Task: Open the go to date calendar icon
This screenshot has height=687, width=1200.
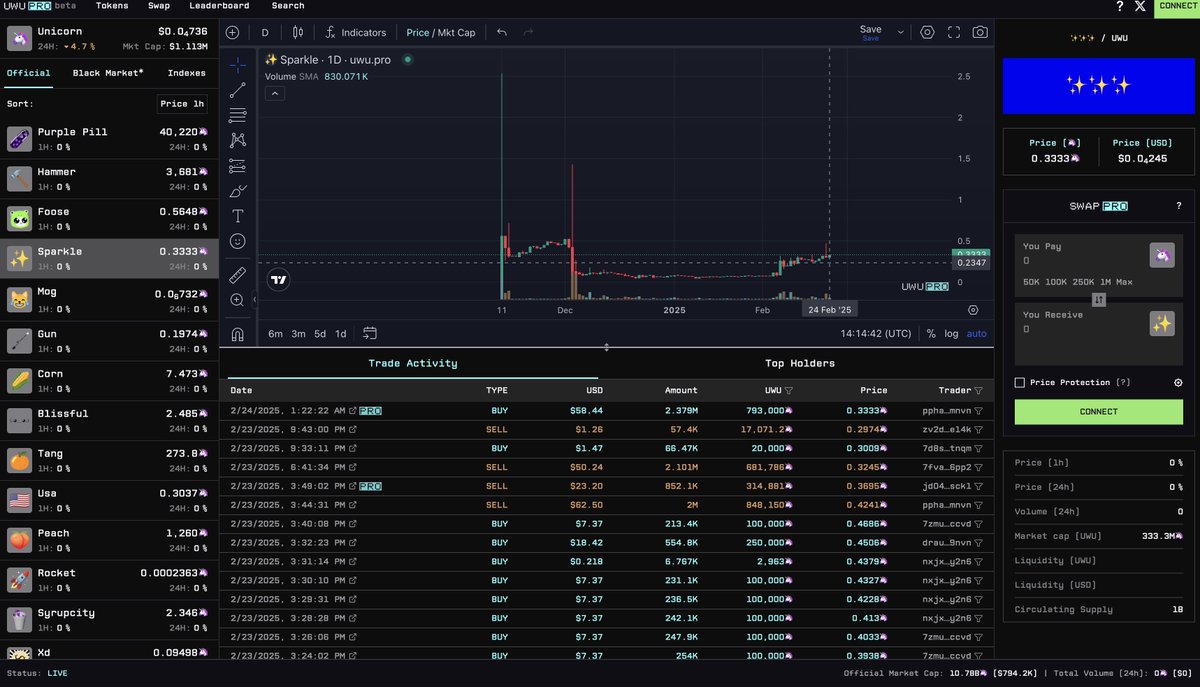Action: click(x=369, y=333)
